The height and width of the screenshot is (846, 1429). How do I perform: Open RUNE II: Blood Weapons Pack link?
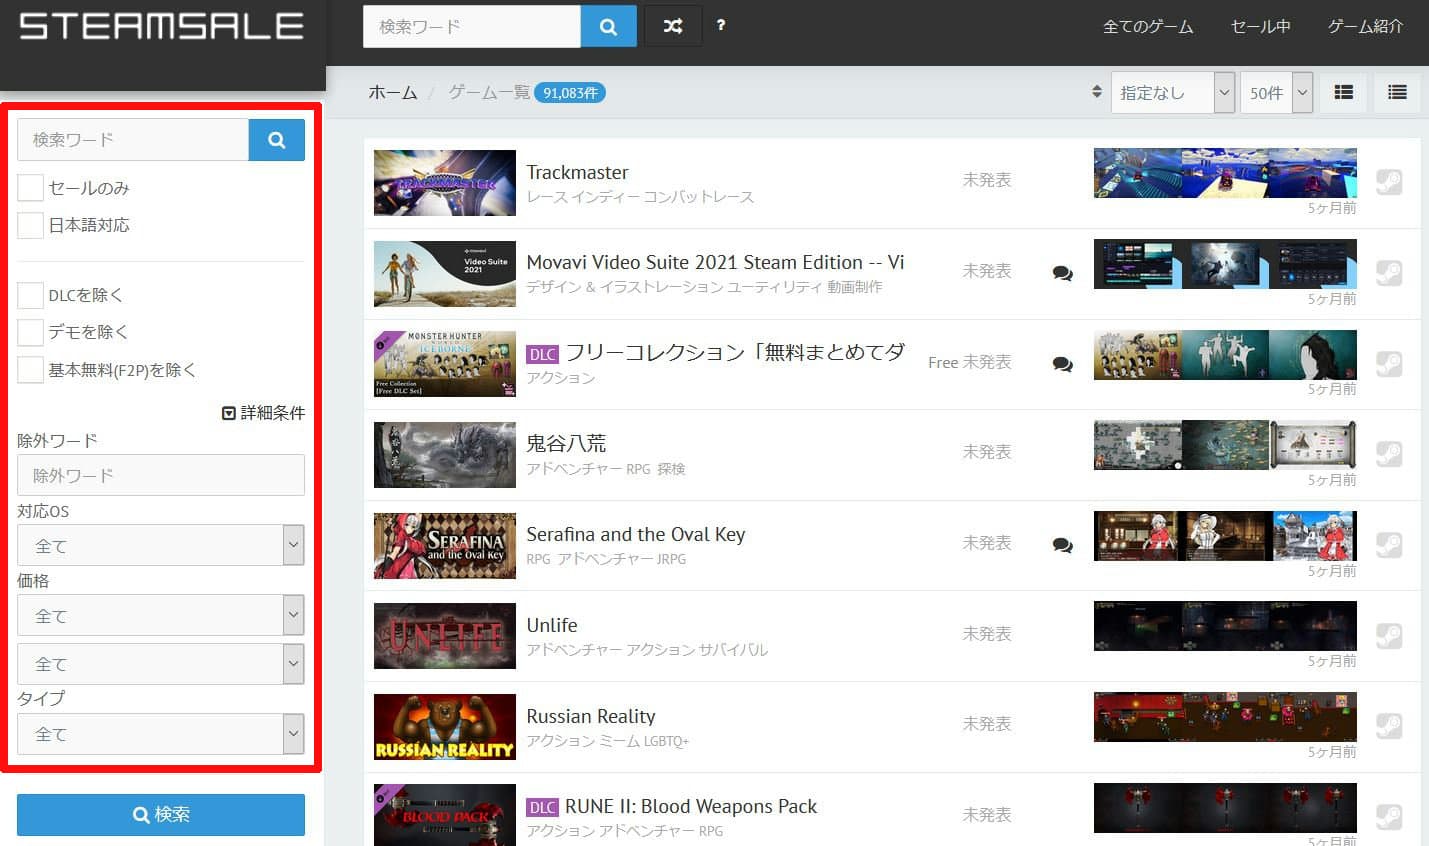coord(691,806)
